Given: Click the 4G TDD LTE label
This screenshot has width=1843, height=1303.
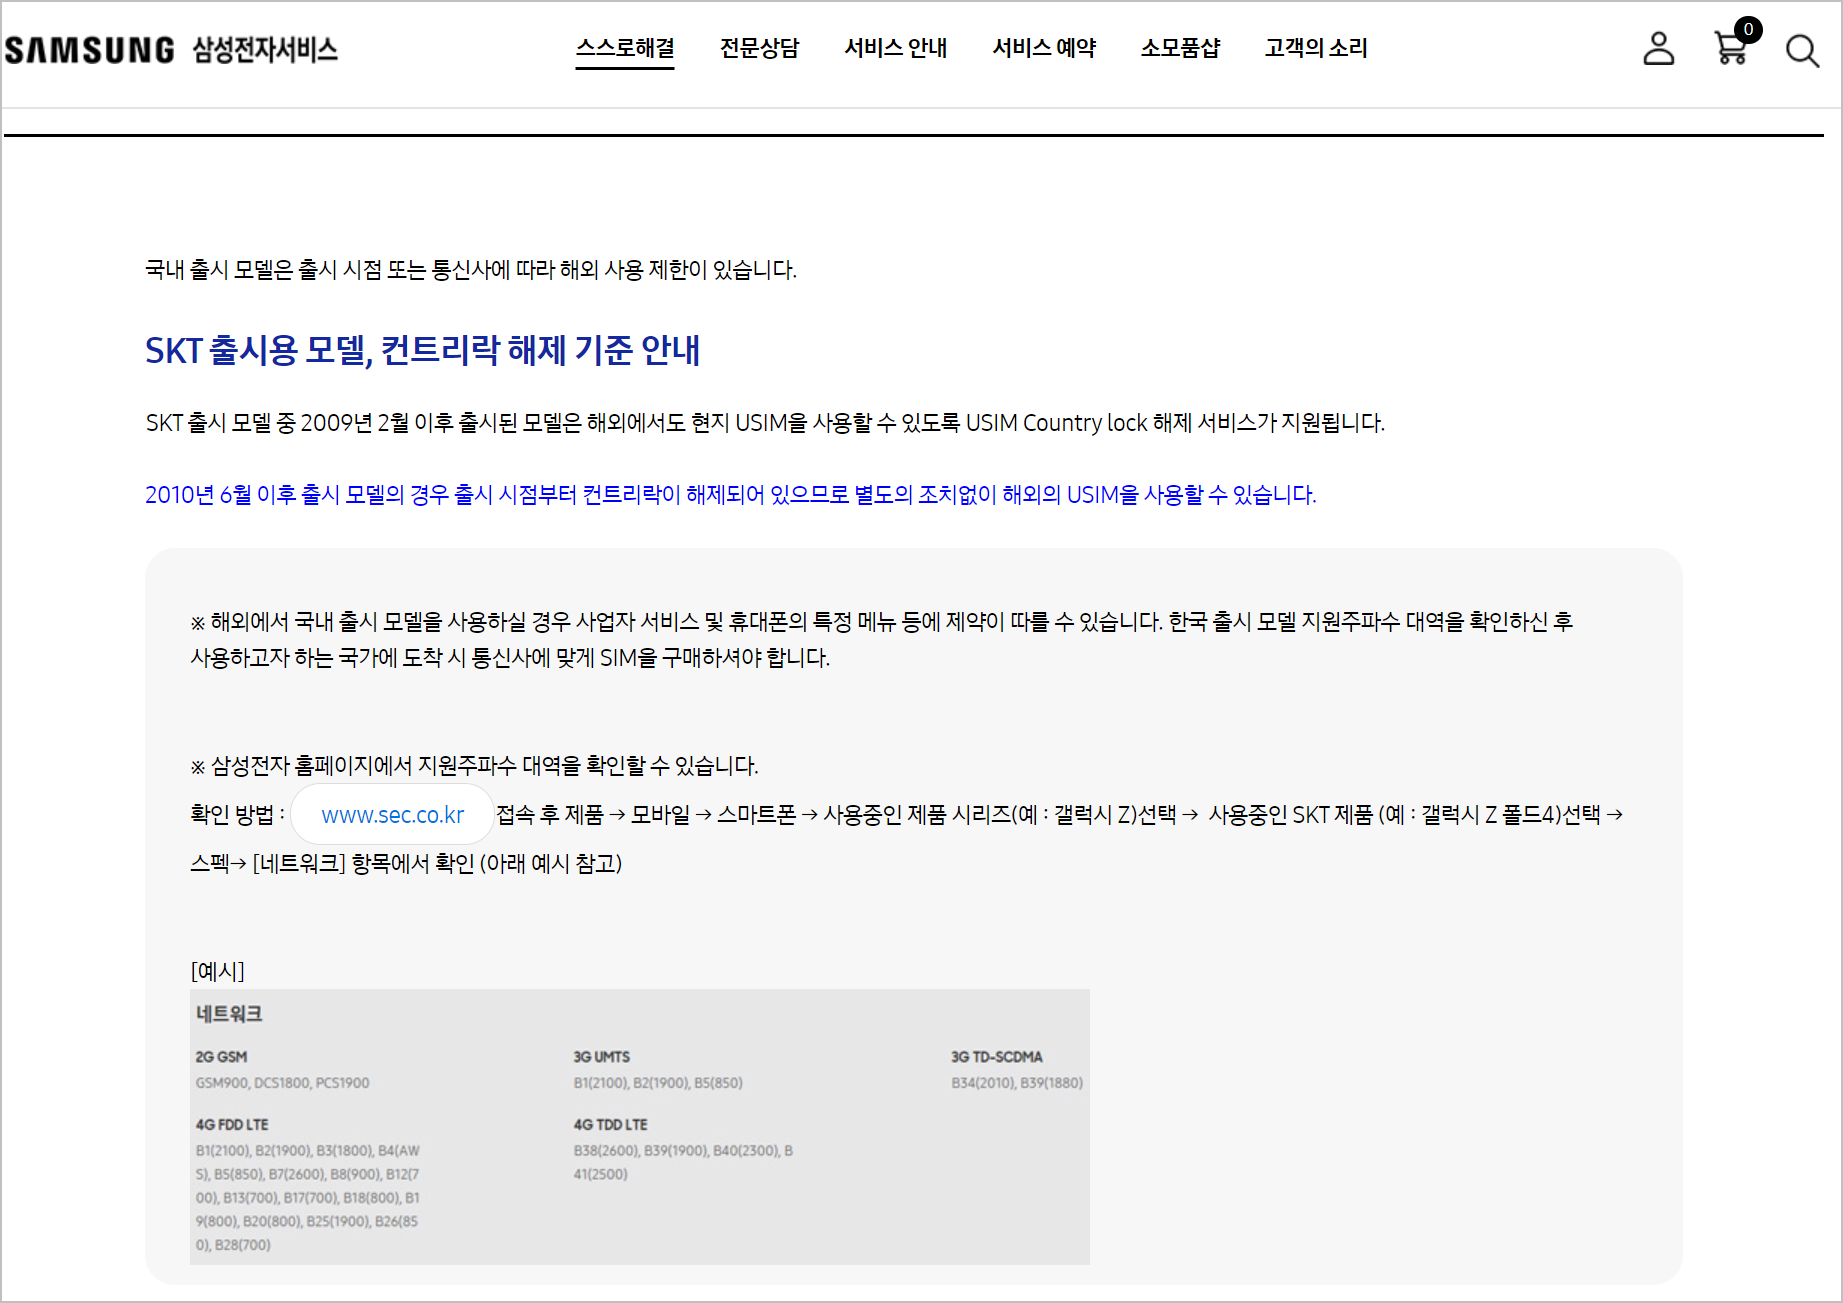Looking at the screenshot, I should (x=610, y=1124).
